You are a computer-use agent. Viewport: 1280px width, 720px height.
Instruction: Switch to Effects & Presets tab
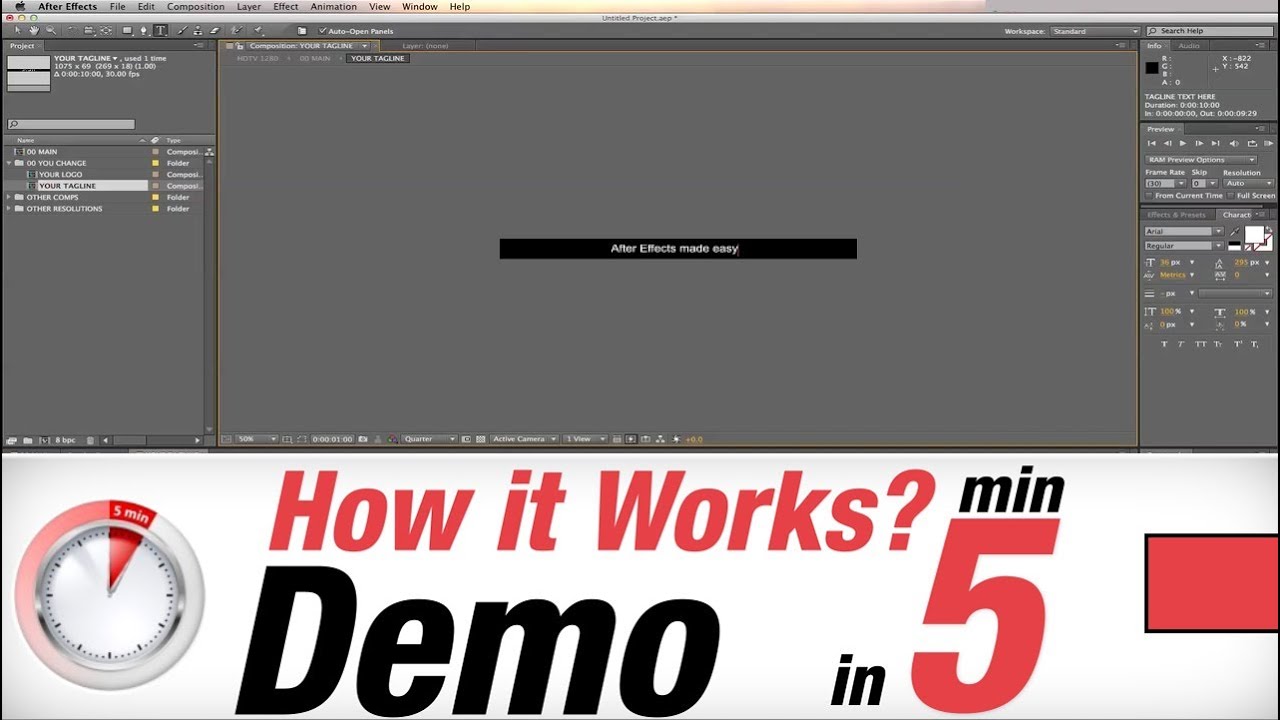point(1176,215)
